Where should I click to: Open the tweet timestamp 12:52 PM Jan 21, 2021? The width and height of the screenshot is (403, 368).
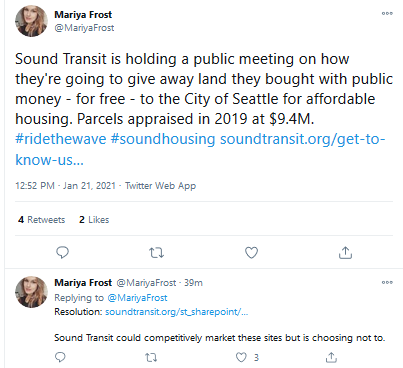click(65, 186)
